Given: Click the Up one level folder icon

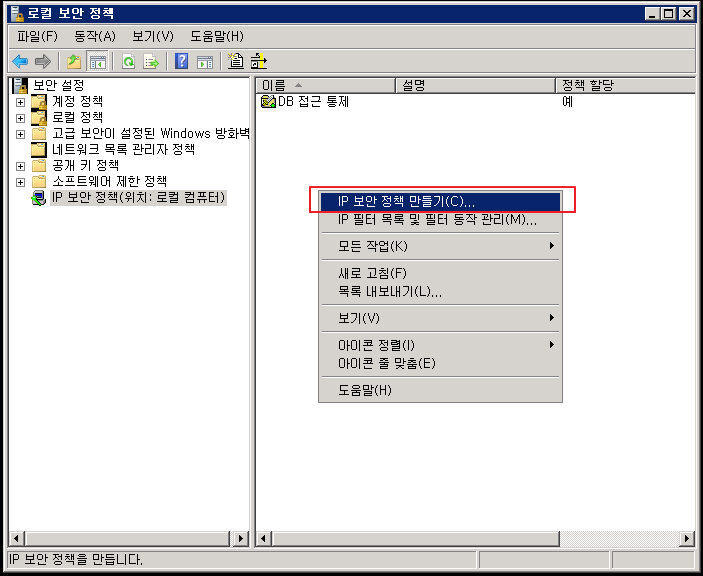Looking at the screenshot, I should click(74, 61).
